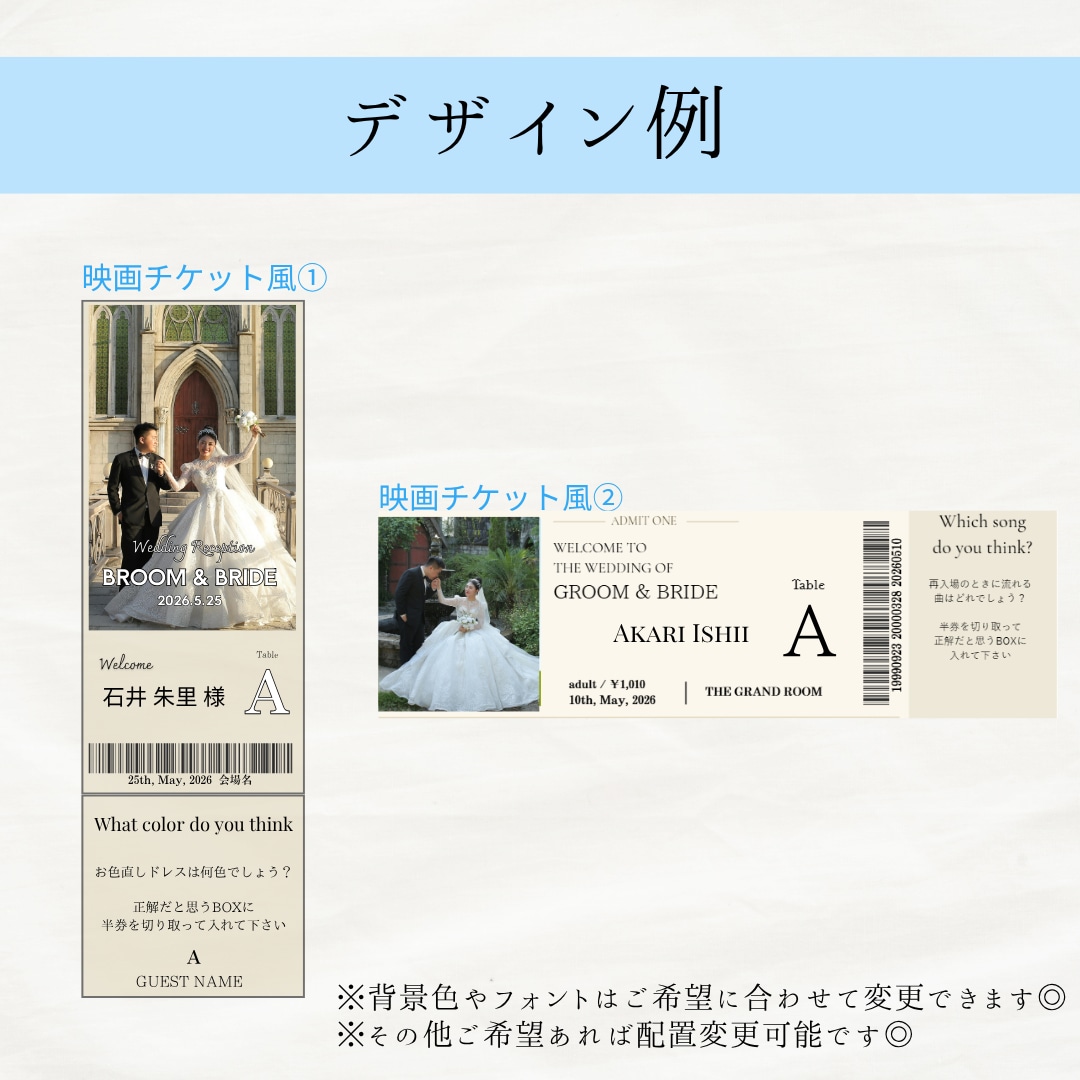The width and height of the screenshot is (1080, 1080).
Task: Click the small table letter 'A' on ticket ① stub
Action: (x=194, y=957)
